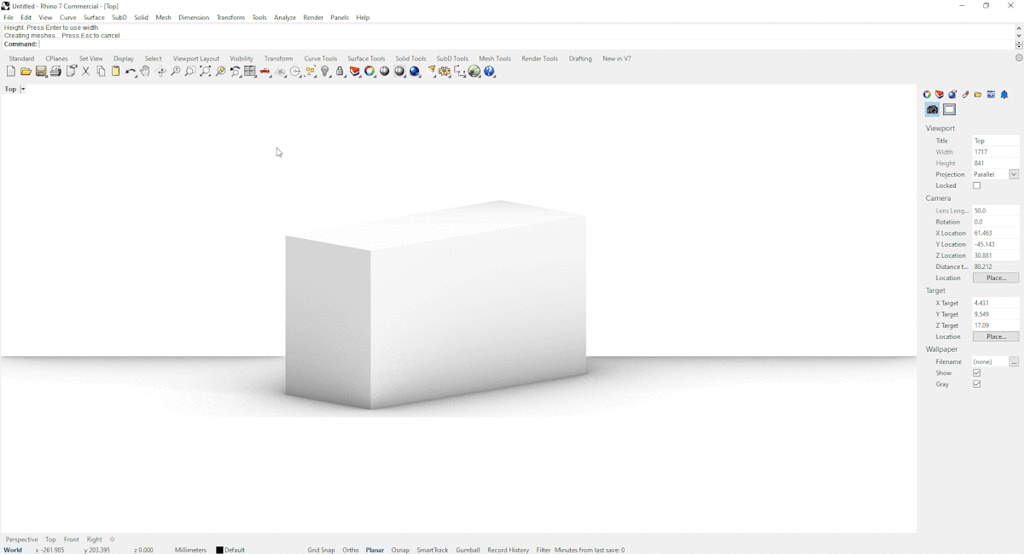Open the Projection dropdown arrow

click(1014, 174)
